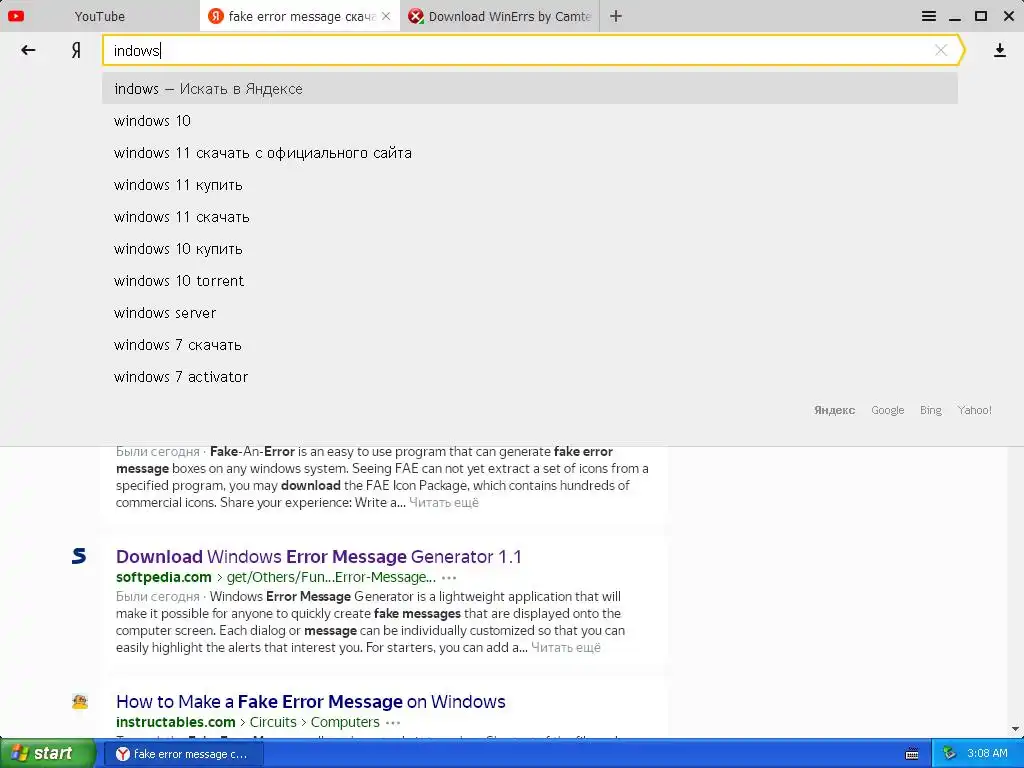Screen dimensions: 1024x768
Task: Click the WinErrs tab red X favicon
Action: 415,16
